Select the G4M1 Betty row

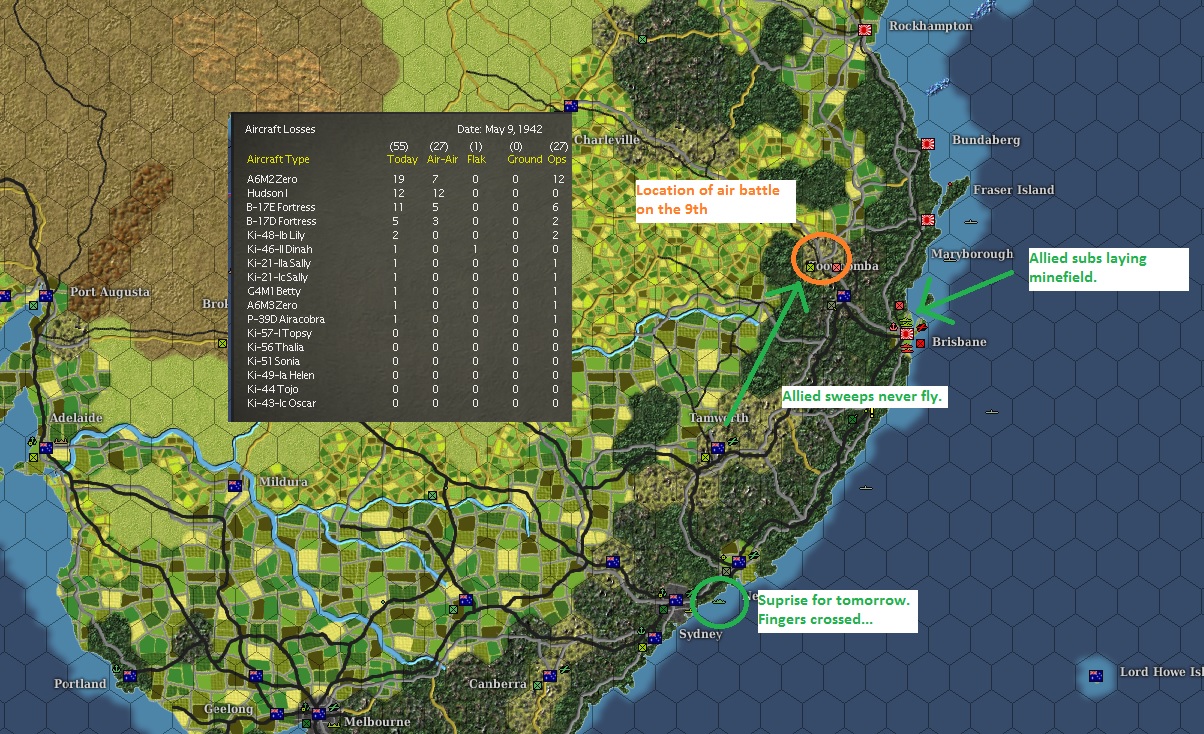[404, 291]
